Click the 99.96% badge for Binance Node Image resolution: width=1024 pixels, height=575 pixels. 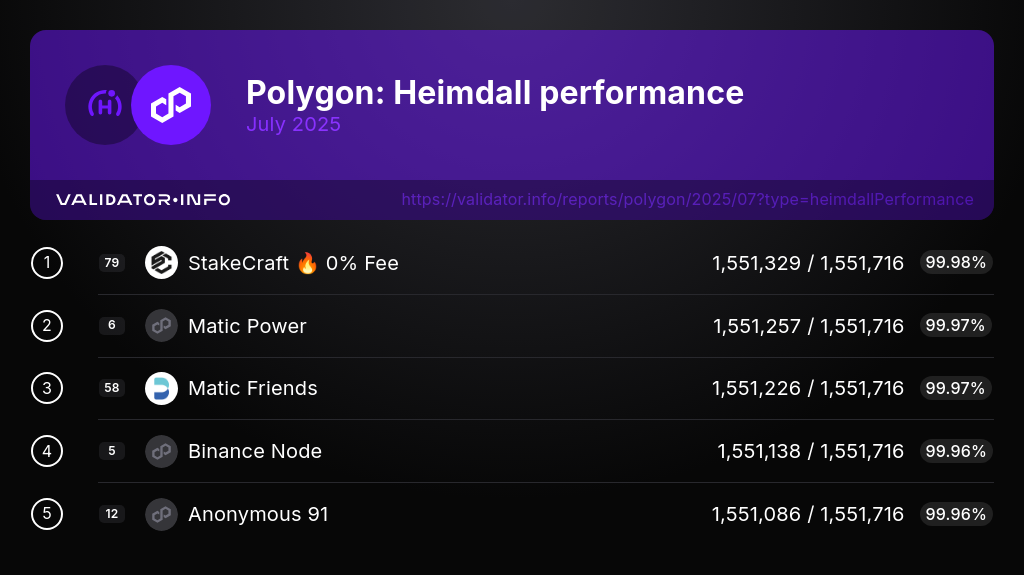tap(956, 451)
